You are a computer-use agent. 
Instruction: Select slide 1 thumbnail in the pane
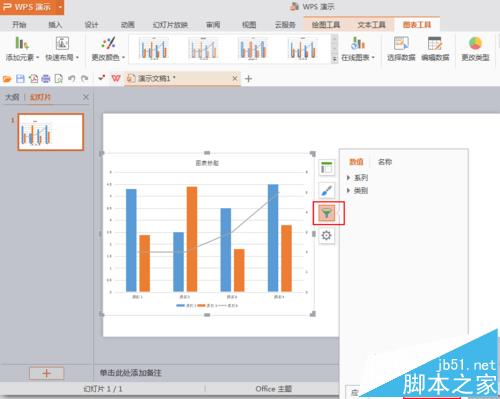point(50,132)
